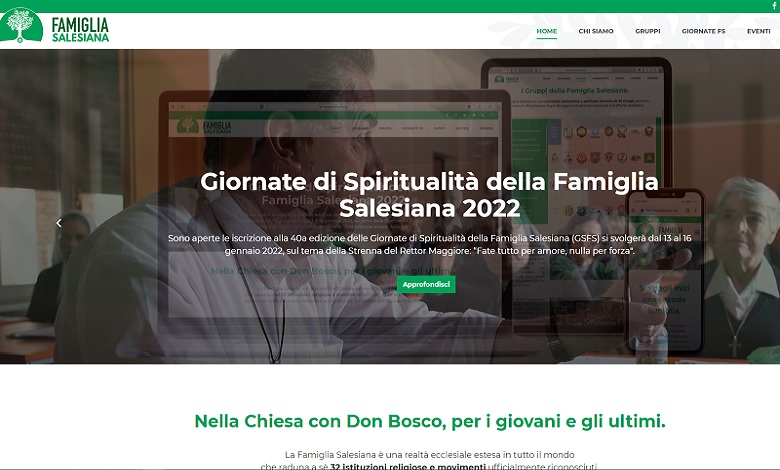
Task: Open the GIORNATE FS menu
Action: 703,31
